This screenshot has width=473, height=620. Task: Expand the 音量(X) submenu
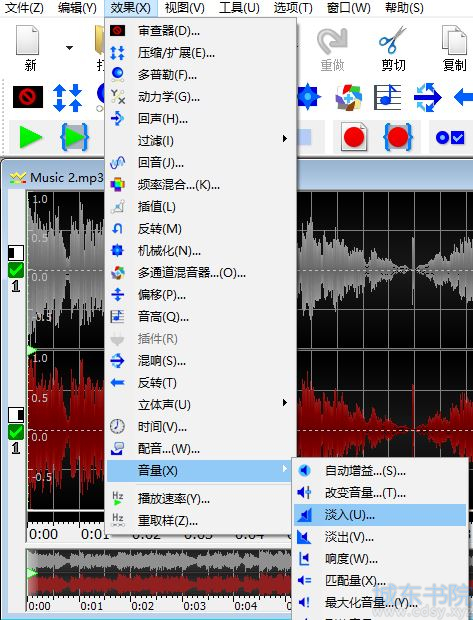201,471
